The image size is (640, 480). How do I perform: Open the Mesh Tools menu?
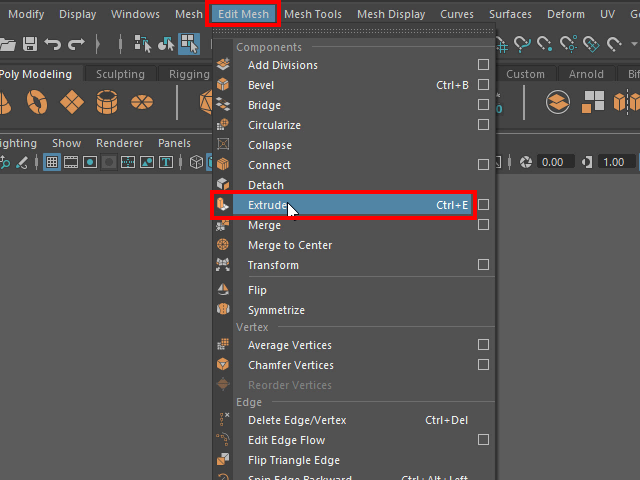(312, 14)
